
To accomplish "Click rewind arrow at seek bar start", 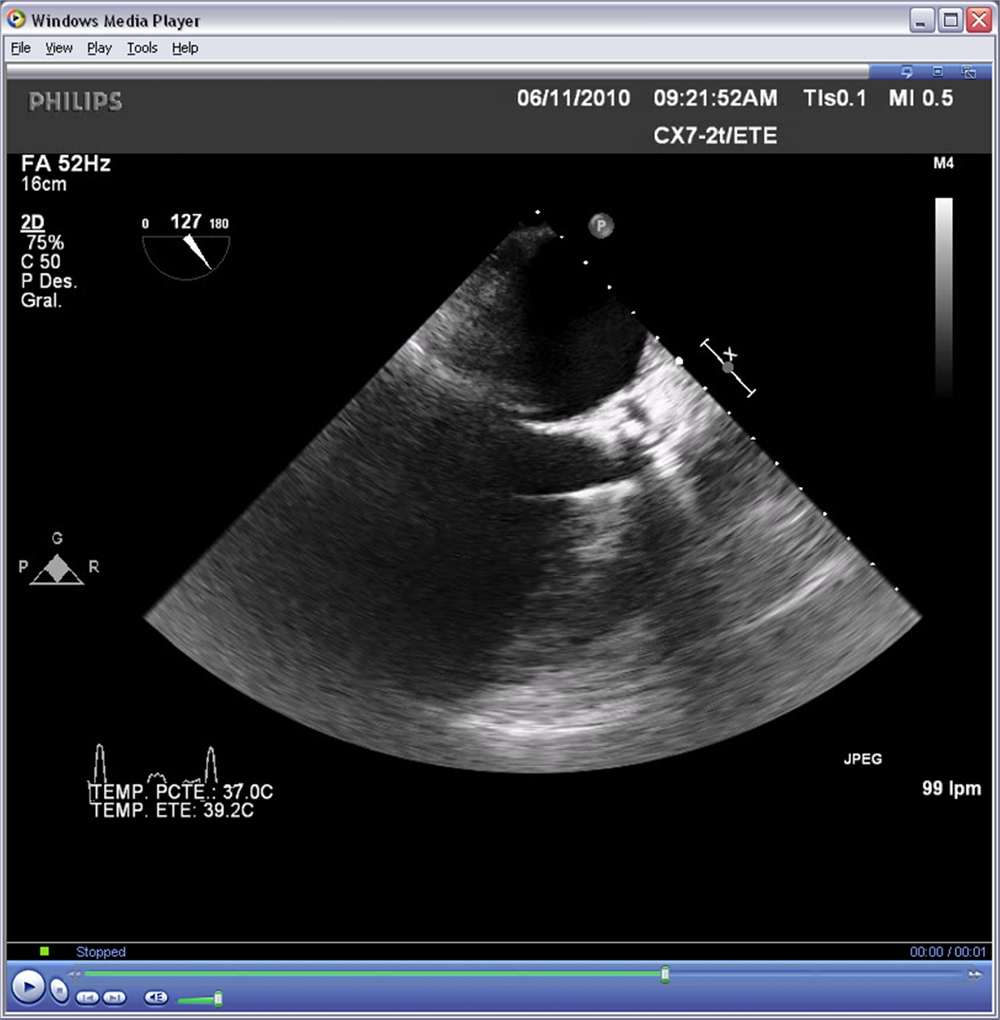I will click(73, 974).
